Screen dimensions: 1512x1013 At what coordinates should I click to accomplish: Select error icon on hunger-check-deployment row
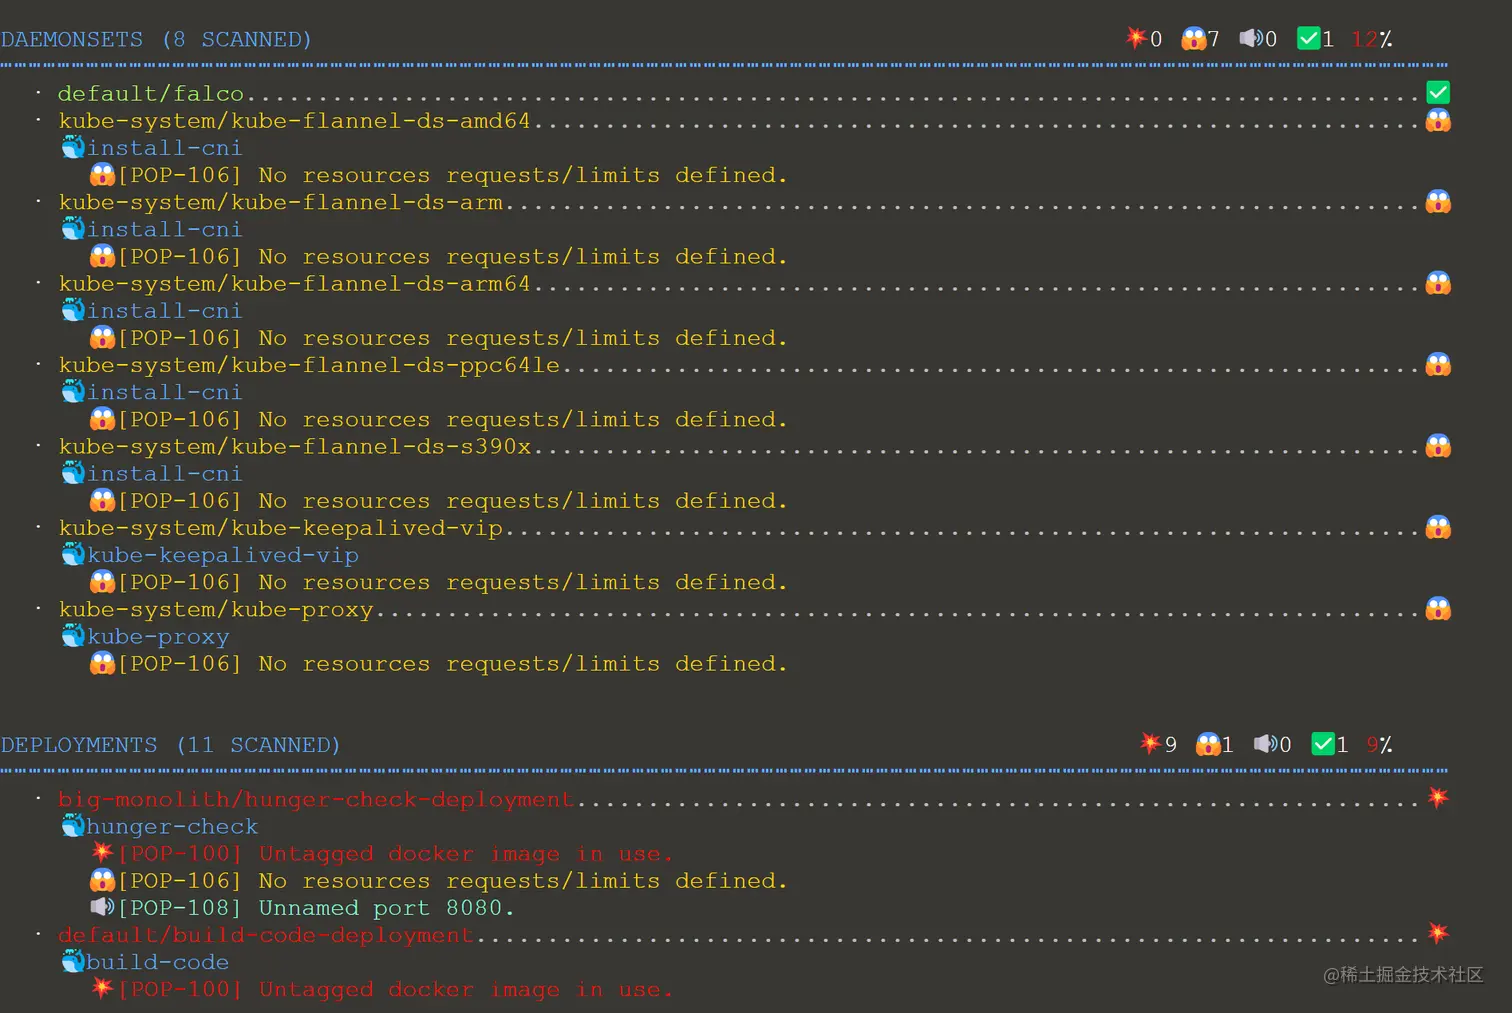(x=1438, y=797)
